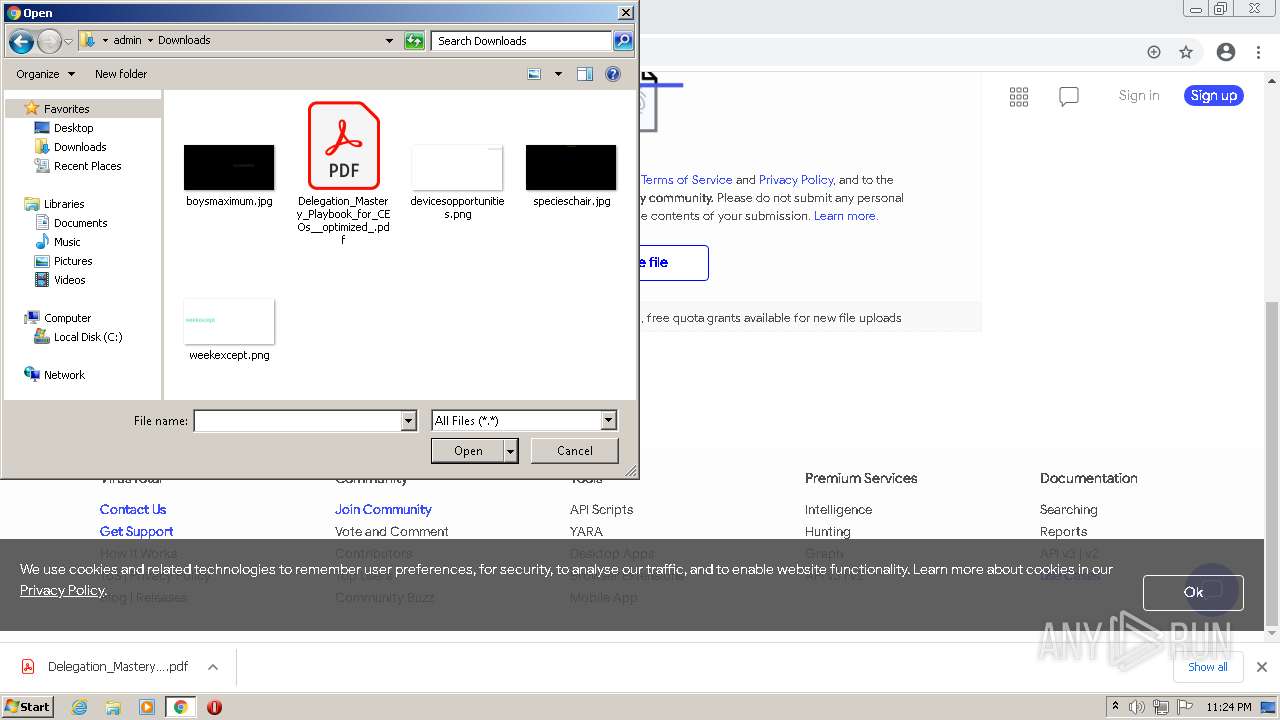Open Pictures library
1280x720 pixels.
pyautogui.click(x=73, y=261)
